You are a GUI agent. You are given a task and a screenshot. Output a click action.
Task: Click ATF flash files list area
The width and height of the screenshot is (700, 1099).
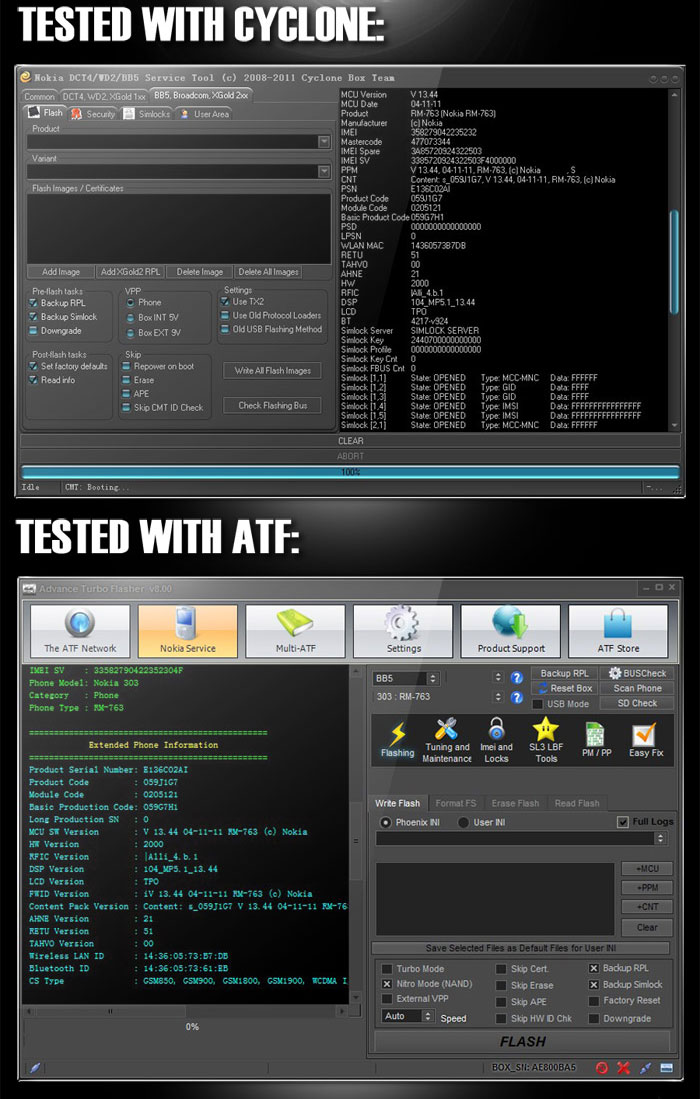495,899
